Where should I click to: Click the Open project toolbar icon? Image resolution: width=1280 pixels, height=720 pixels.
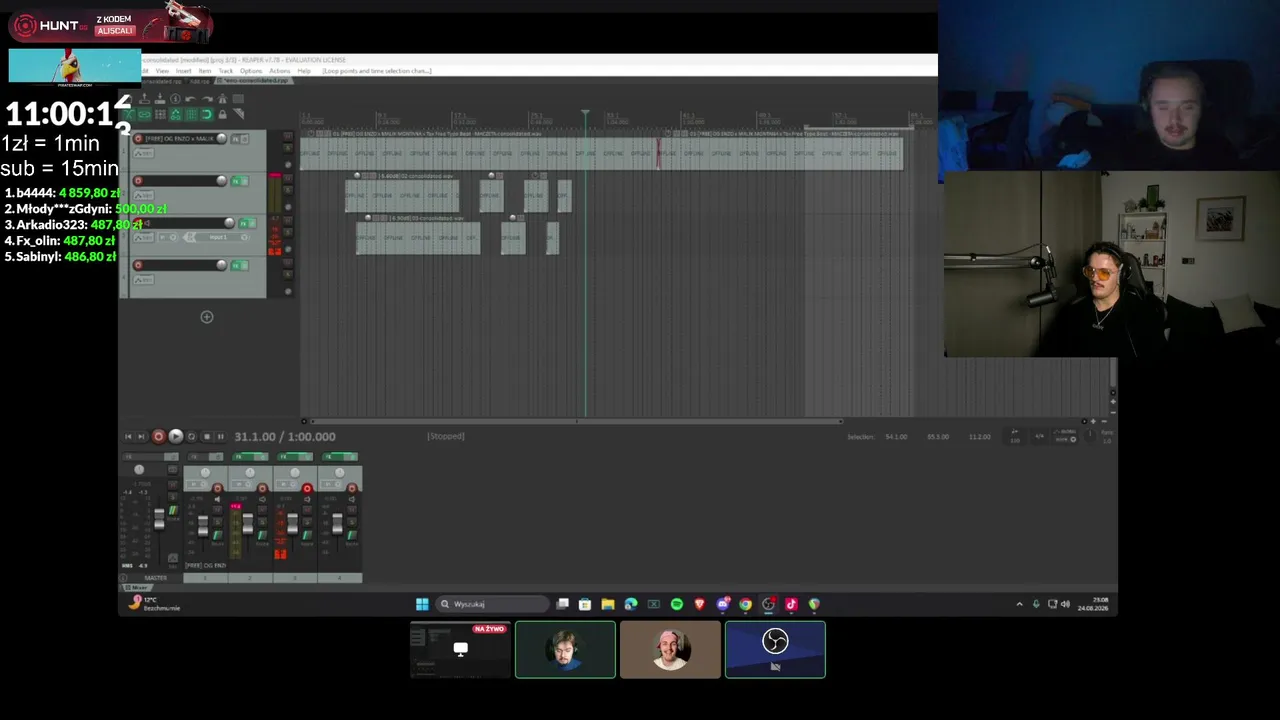tap(144, 99)
